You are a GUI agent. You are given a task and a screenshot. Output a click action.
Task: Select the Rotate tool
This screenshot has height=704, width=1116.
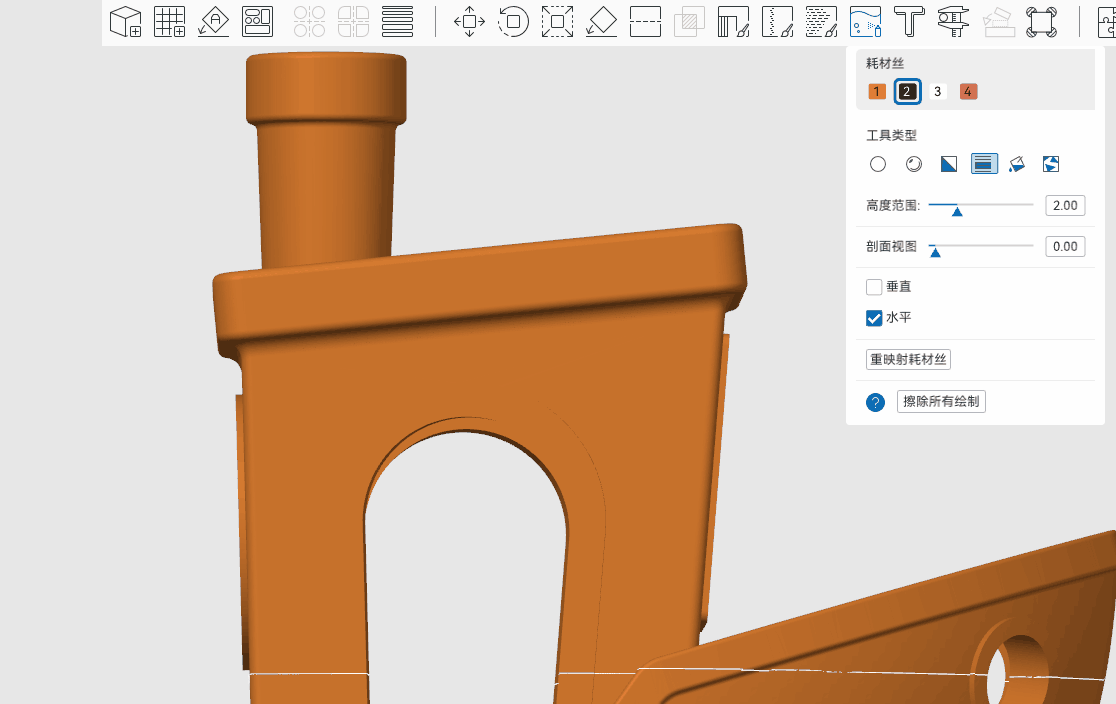(513, 21)
